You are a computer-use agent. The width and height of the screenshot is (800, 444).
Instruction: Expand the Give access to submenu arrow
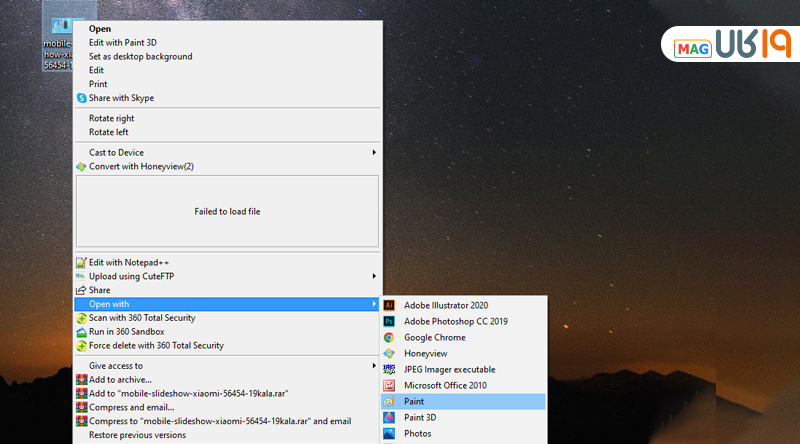click(374, 365)
